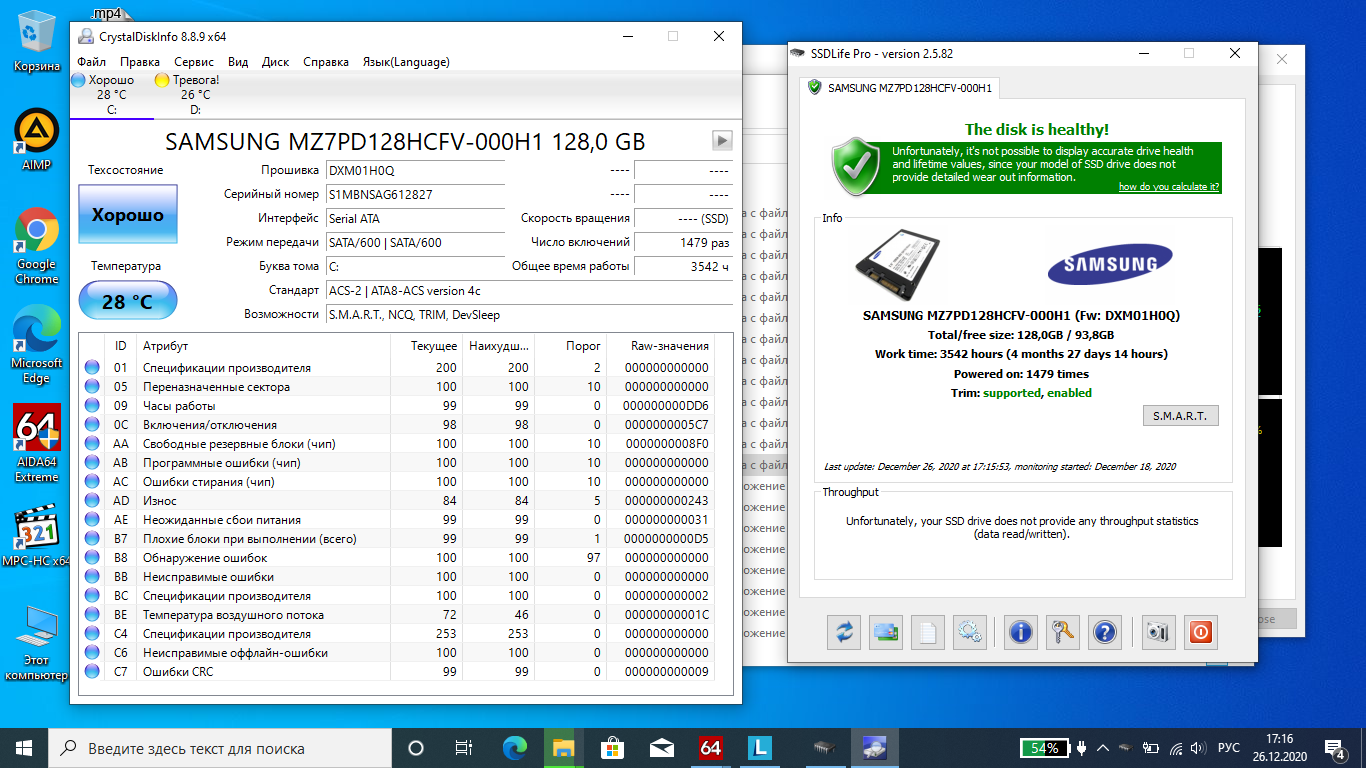Click the AIDA64 icon on the taskbar

pyautogui.click(x=711, y=748)
